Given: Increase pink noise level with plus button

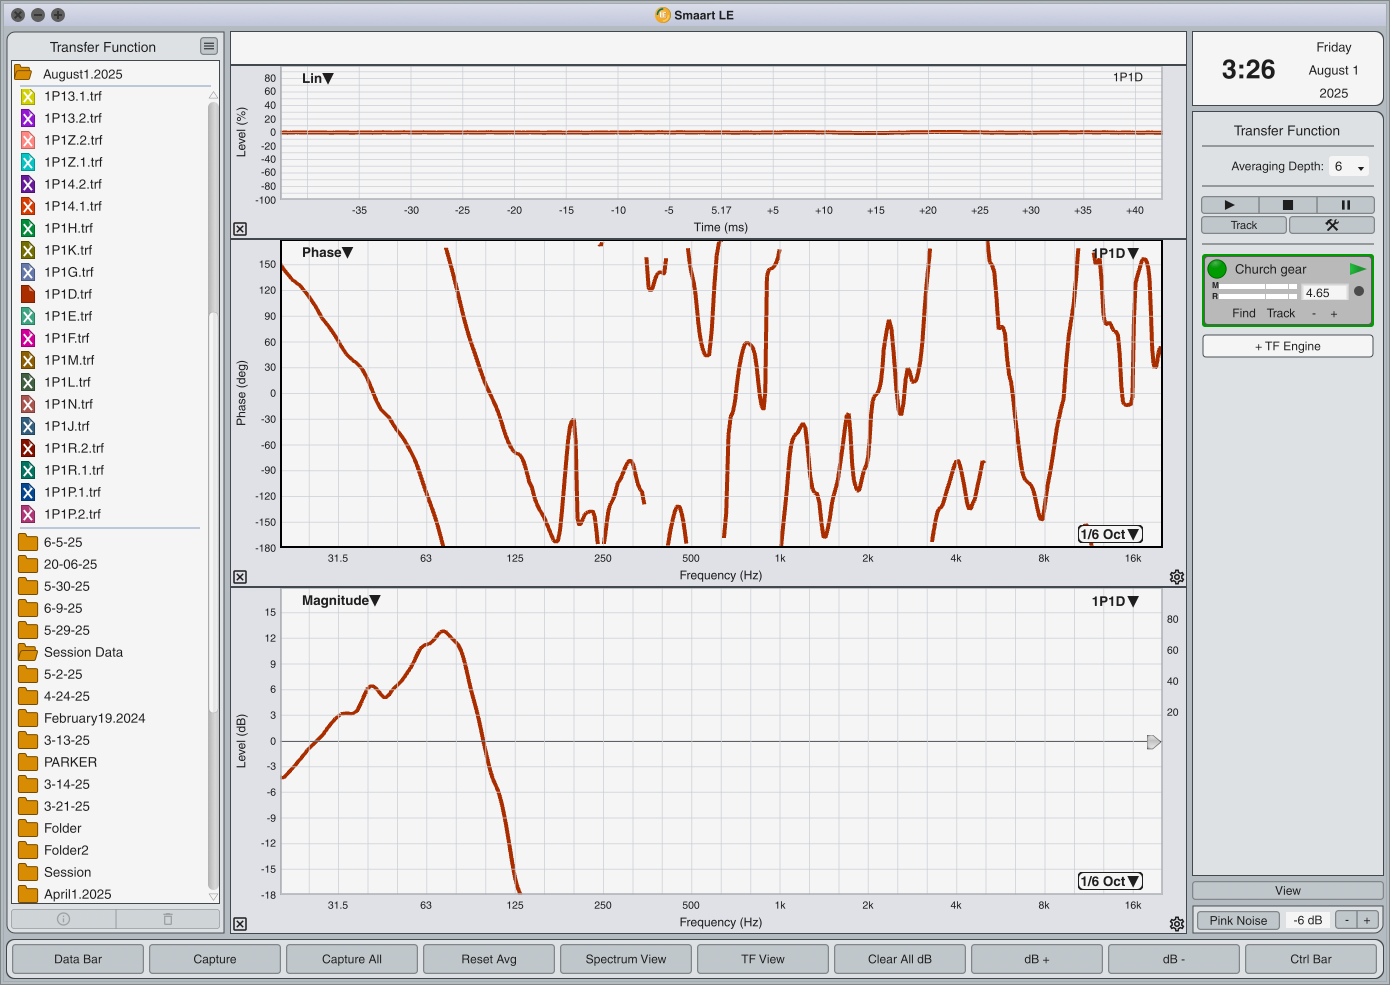Looking at the screenshot, I should 1367,920.
